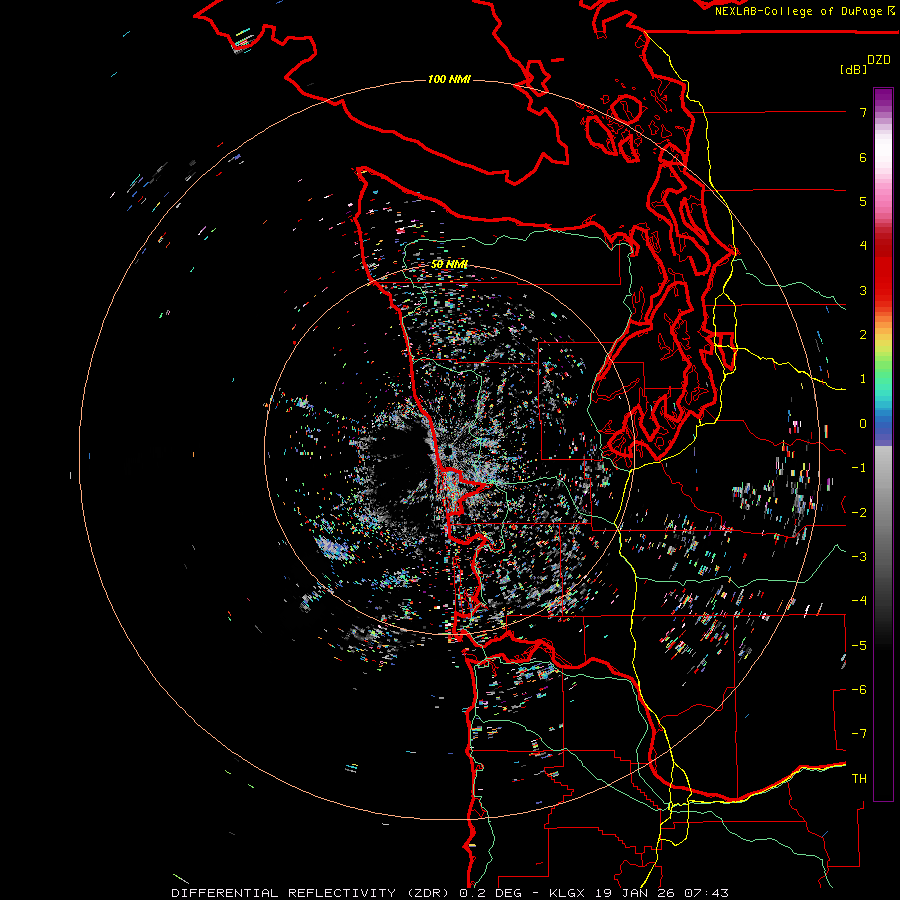This screenshot has width=900, height=900.
Task: Click the KLGX radar site identifier
Action: [x=568, y=893]
